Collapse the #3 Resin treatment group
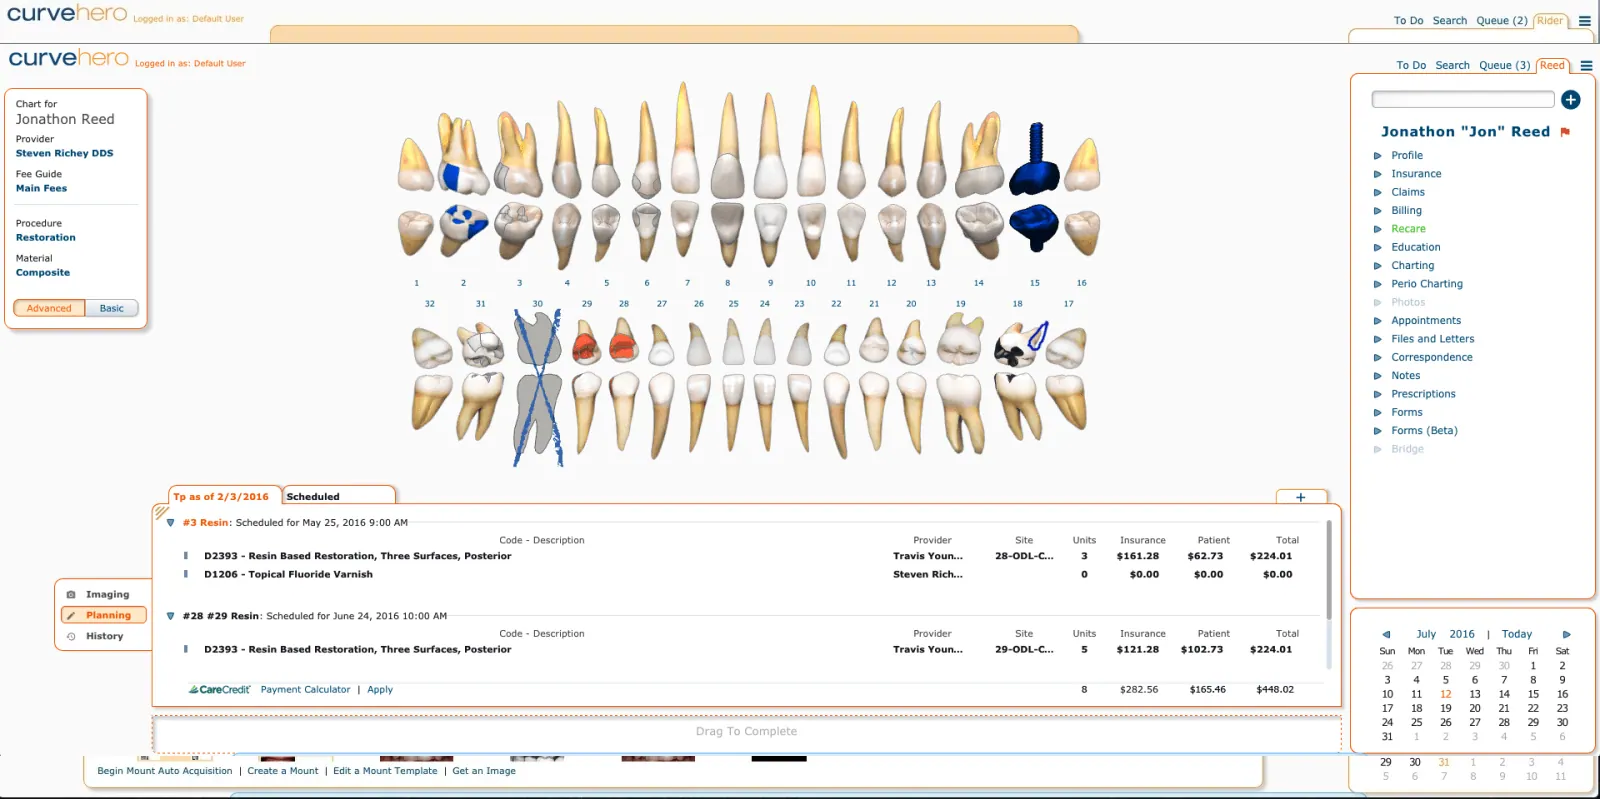 171,523
